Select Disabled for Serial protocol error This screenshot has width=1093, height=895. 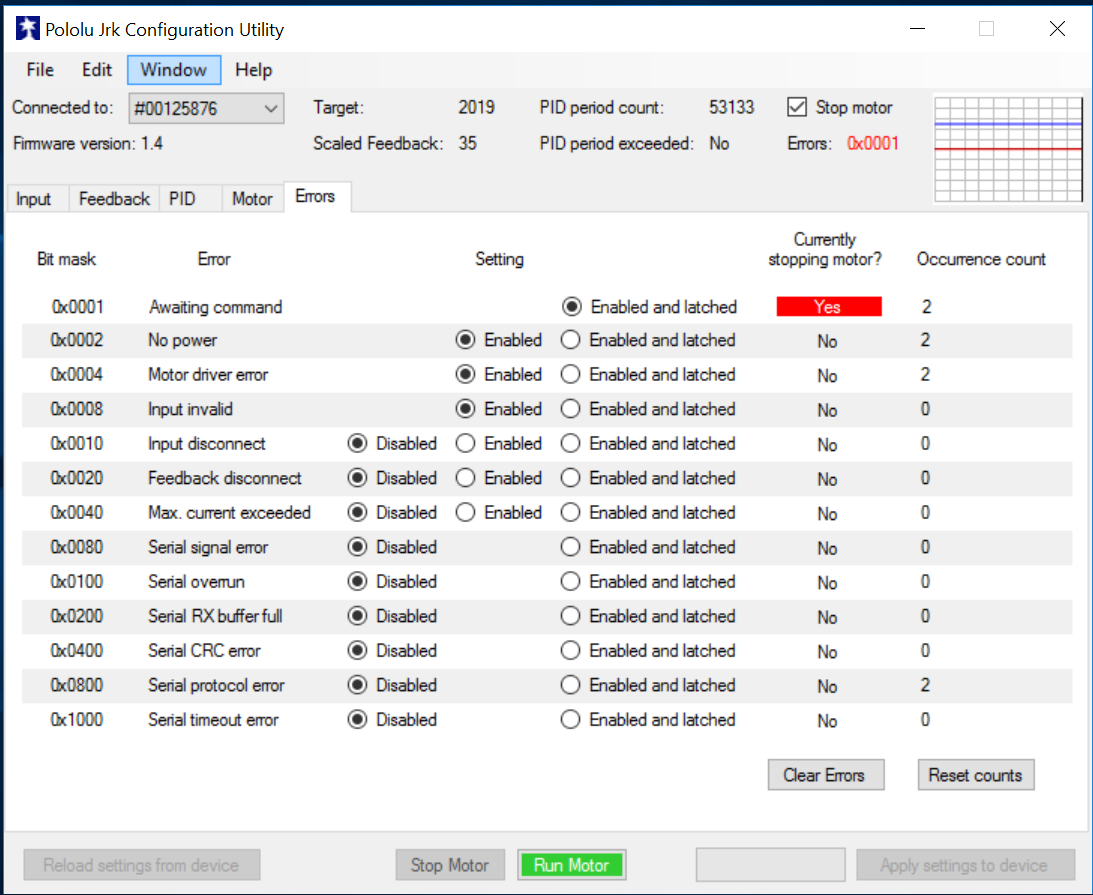point(392,685)
